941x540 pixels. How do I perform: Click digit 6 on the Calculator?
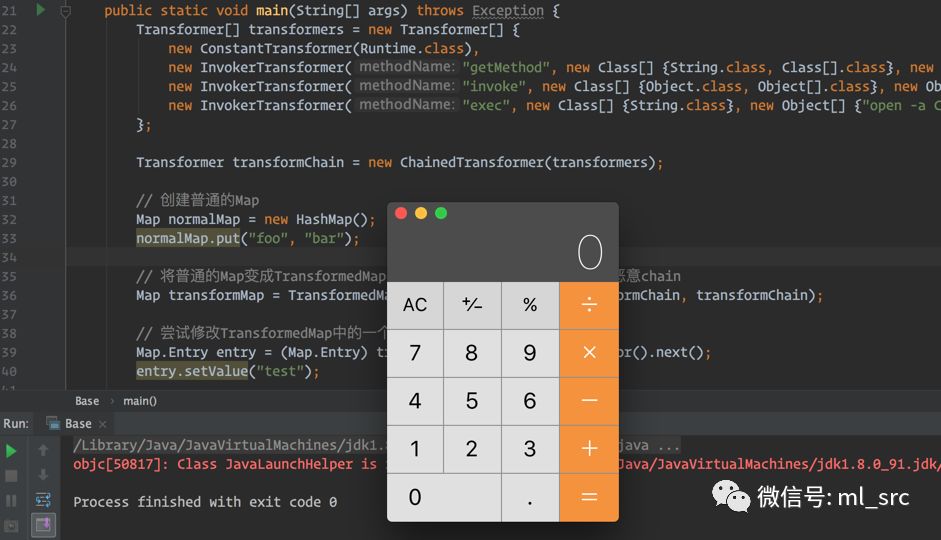(x=530, y=401)
